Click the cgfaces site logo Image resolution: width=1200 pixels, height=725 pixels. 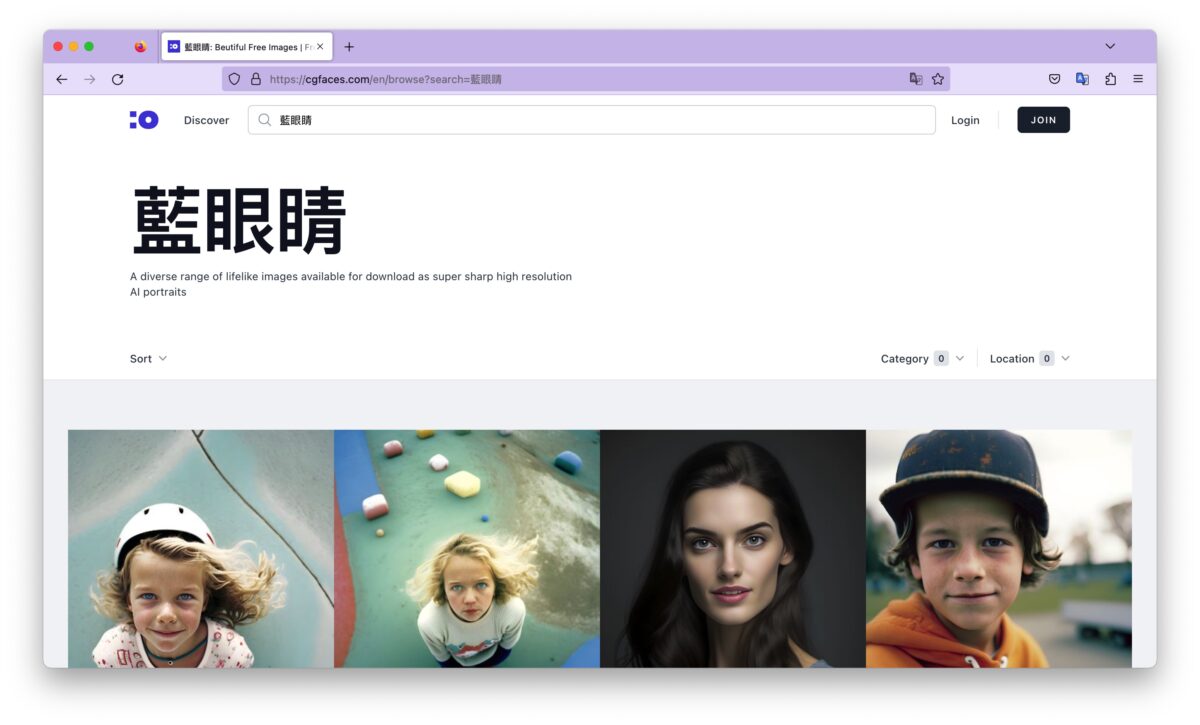pyautogui.click(x=144, y=120)
